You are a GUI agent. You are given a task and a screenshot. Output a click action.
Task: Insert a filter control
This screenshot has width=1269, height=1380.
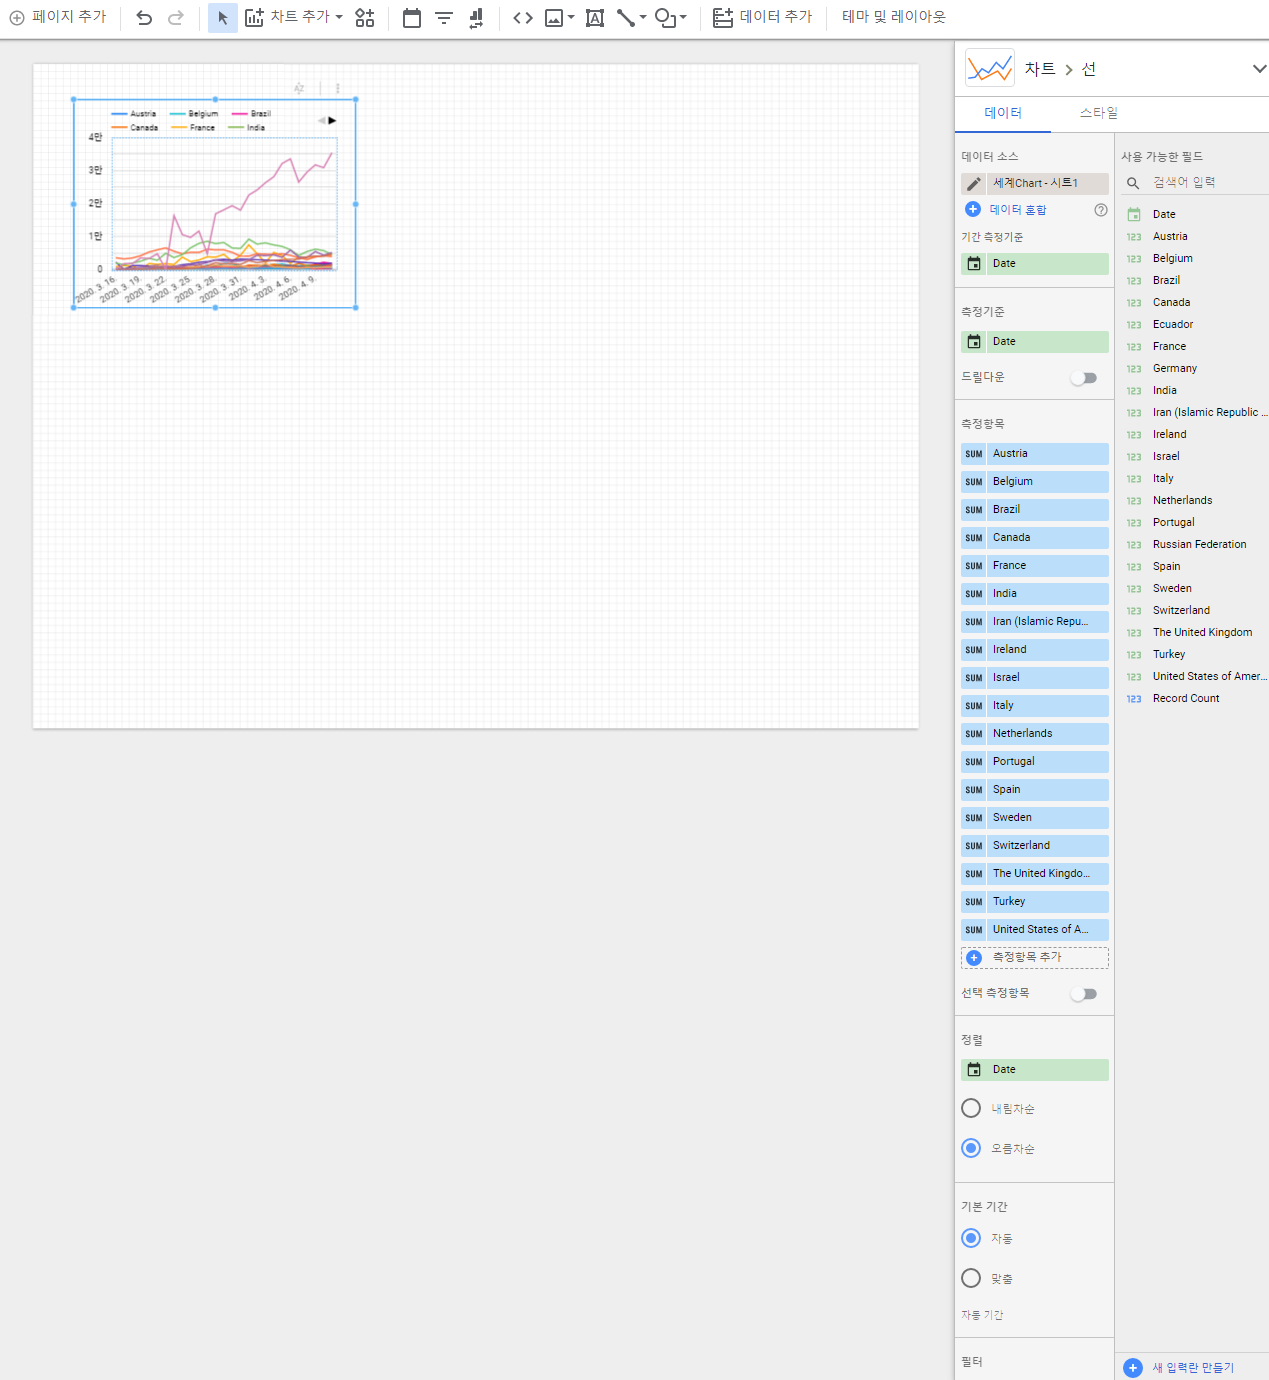[x=444, y=17]
